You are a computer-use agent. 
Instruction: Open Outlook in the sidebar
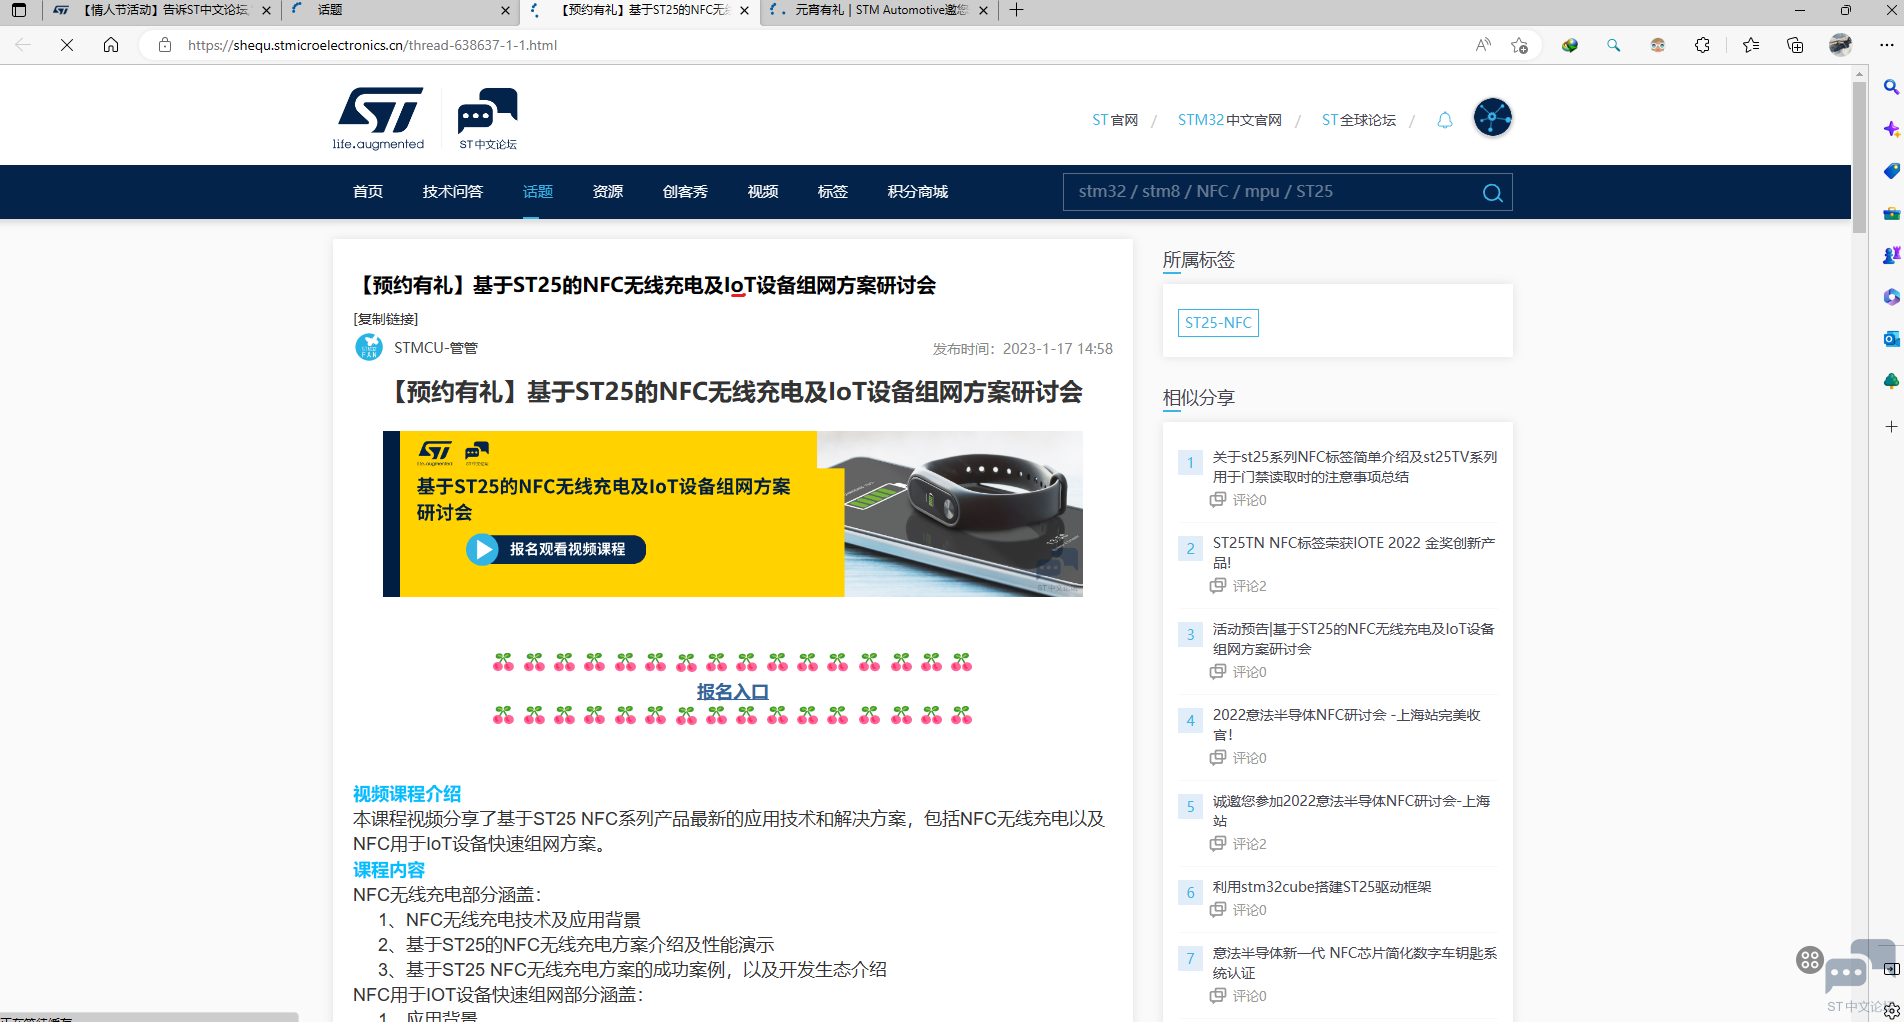click(1891, 339)
